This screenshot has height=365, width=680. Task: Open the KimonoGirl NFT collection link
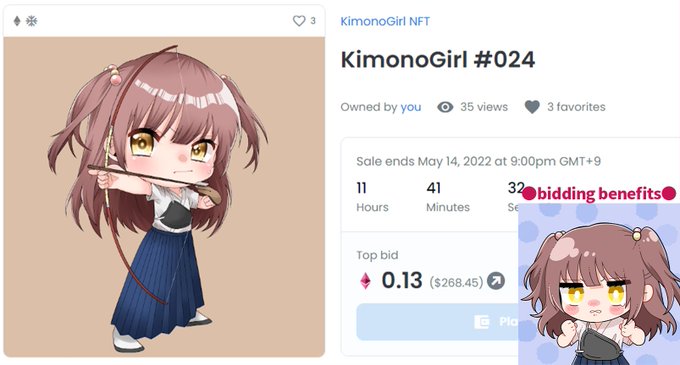(x=385, y=21)
